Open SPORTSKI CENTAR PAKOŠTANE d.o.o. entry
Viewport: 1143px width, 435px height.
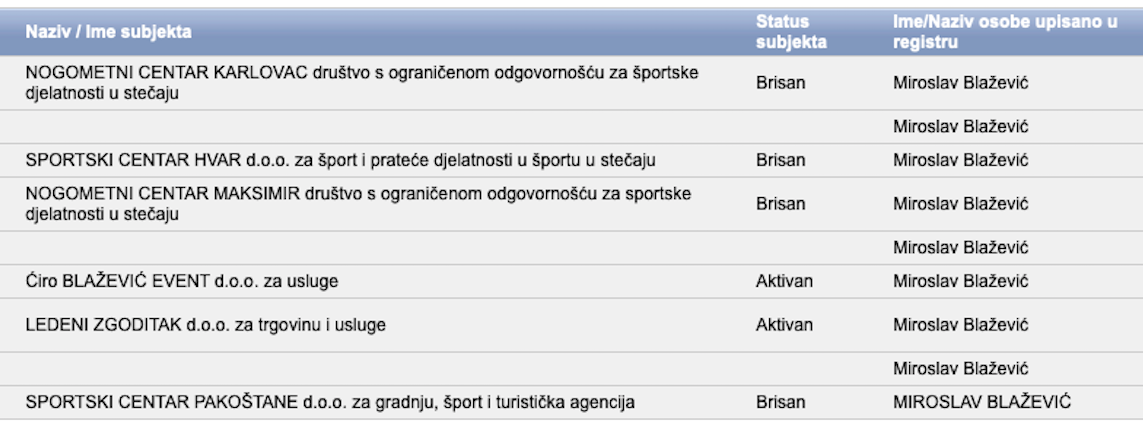[x=330, y=402]
